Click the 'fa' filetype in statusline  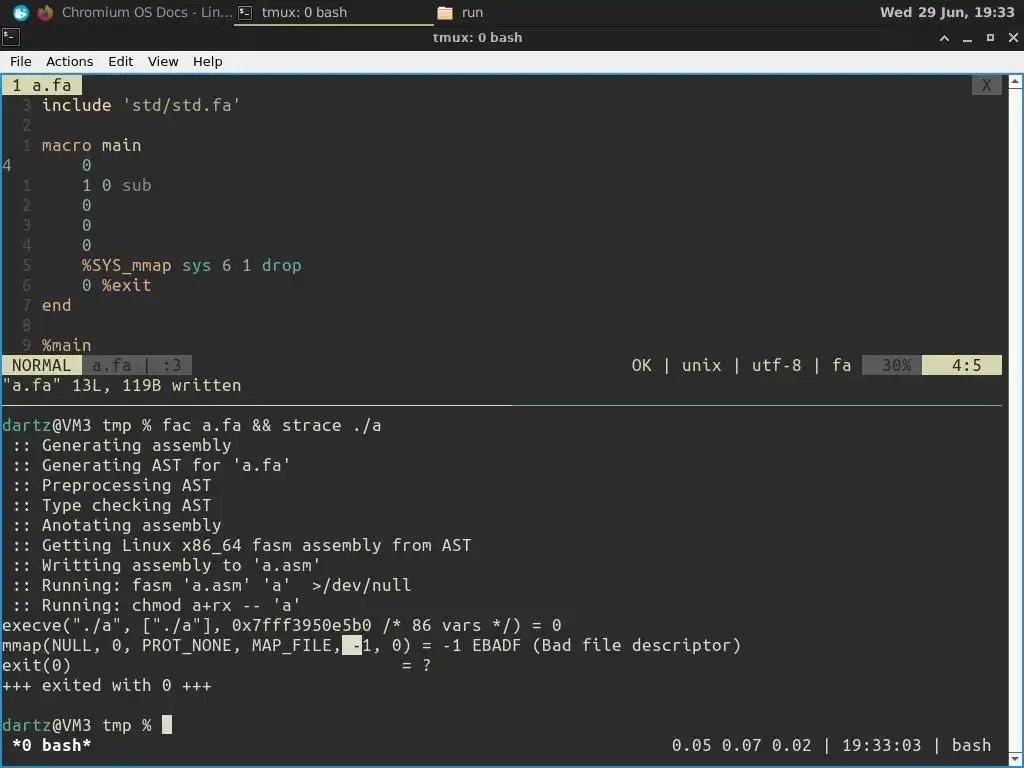tap(841, 365)
